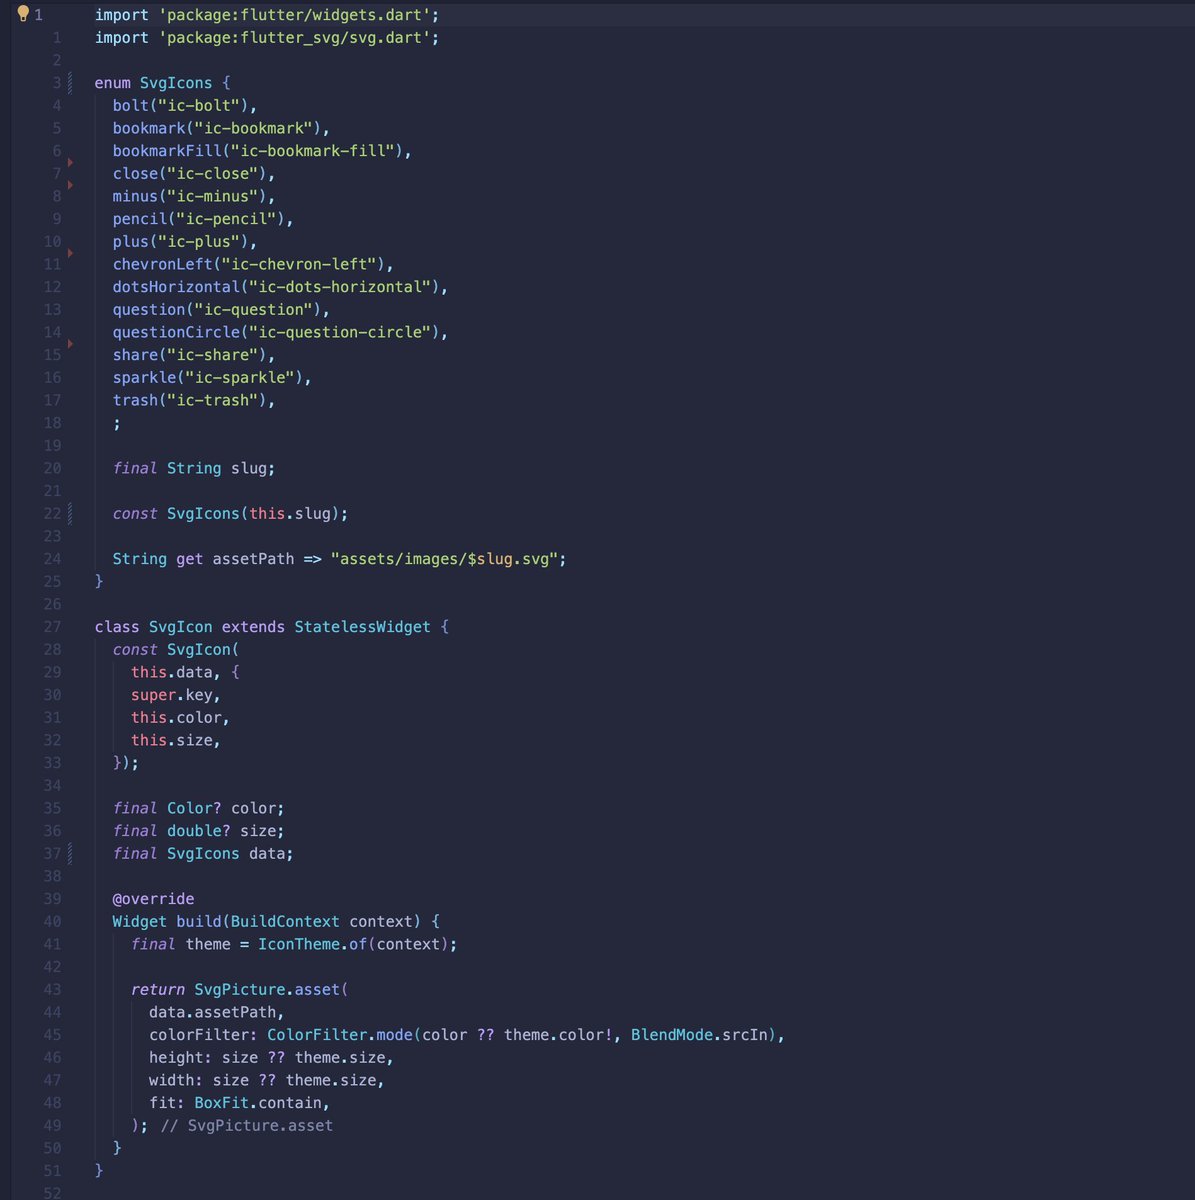Click the flutter_svg import path string
The image size is (1195, 1200).
[297, 37]
